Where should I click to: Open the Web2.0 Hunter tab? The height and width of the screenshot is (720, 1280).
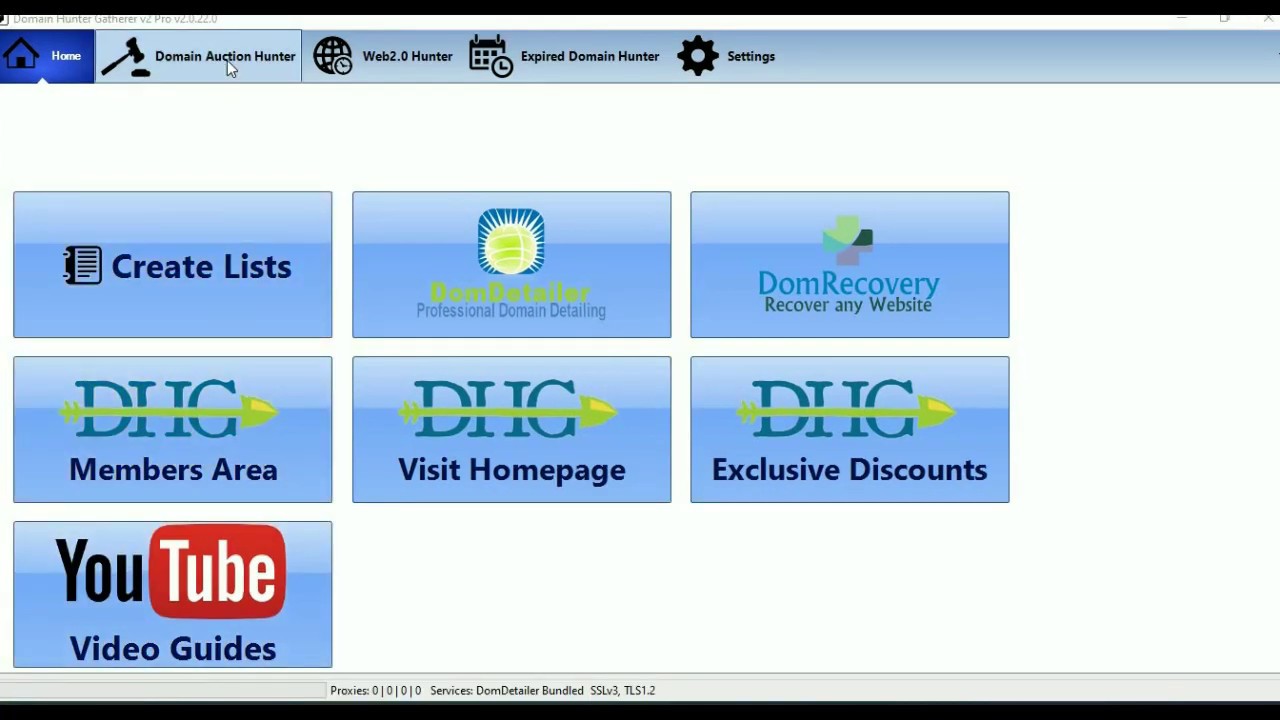click(x=383, y=56)
